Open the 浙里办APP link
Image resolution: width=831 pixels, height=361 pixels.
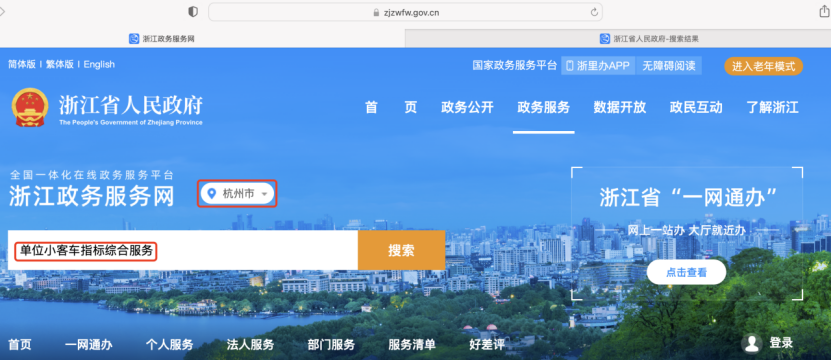[598, 66]
